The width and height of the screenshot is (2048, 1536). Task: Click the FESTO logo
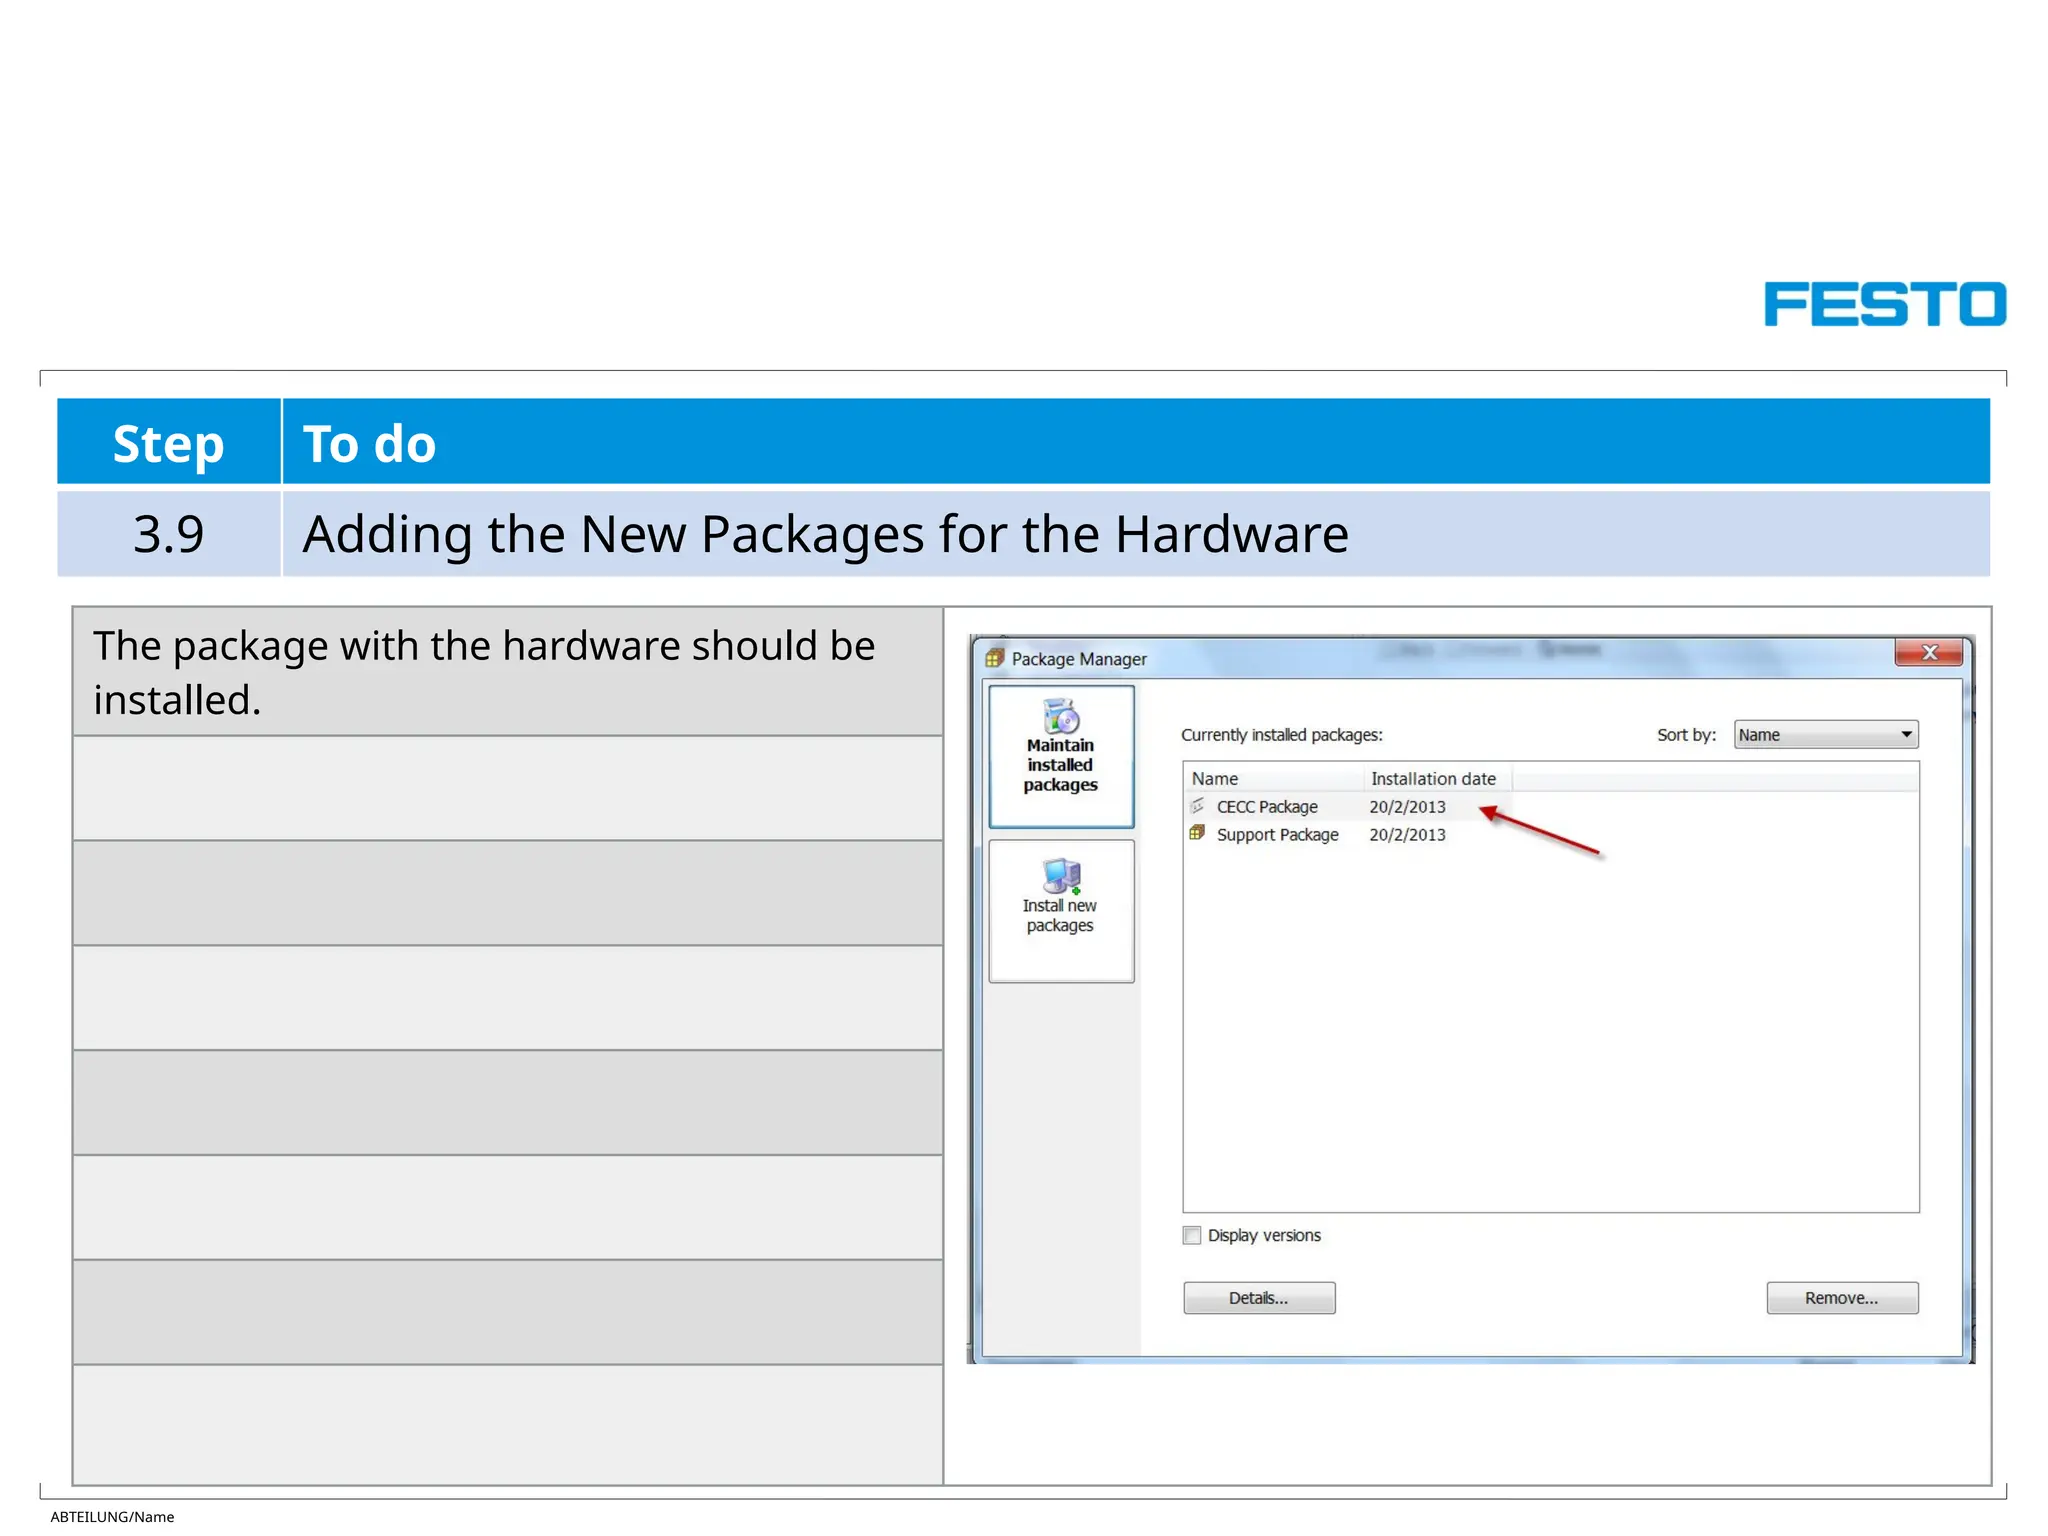(1885, 304)
